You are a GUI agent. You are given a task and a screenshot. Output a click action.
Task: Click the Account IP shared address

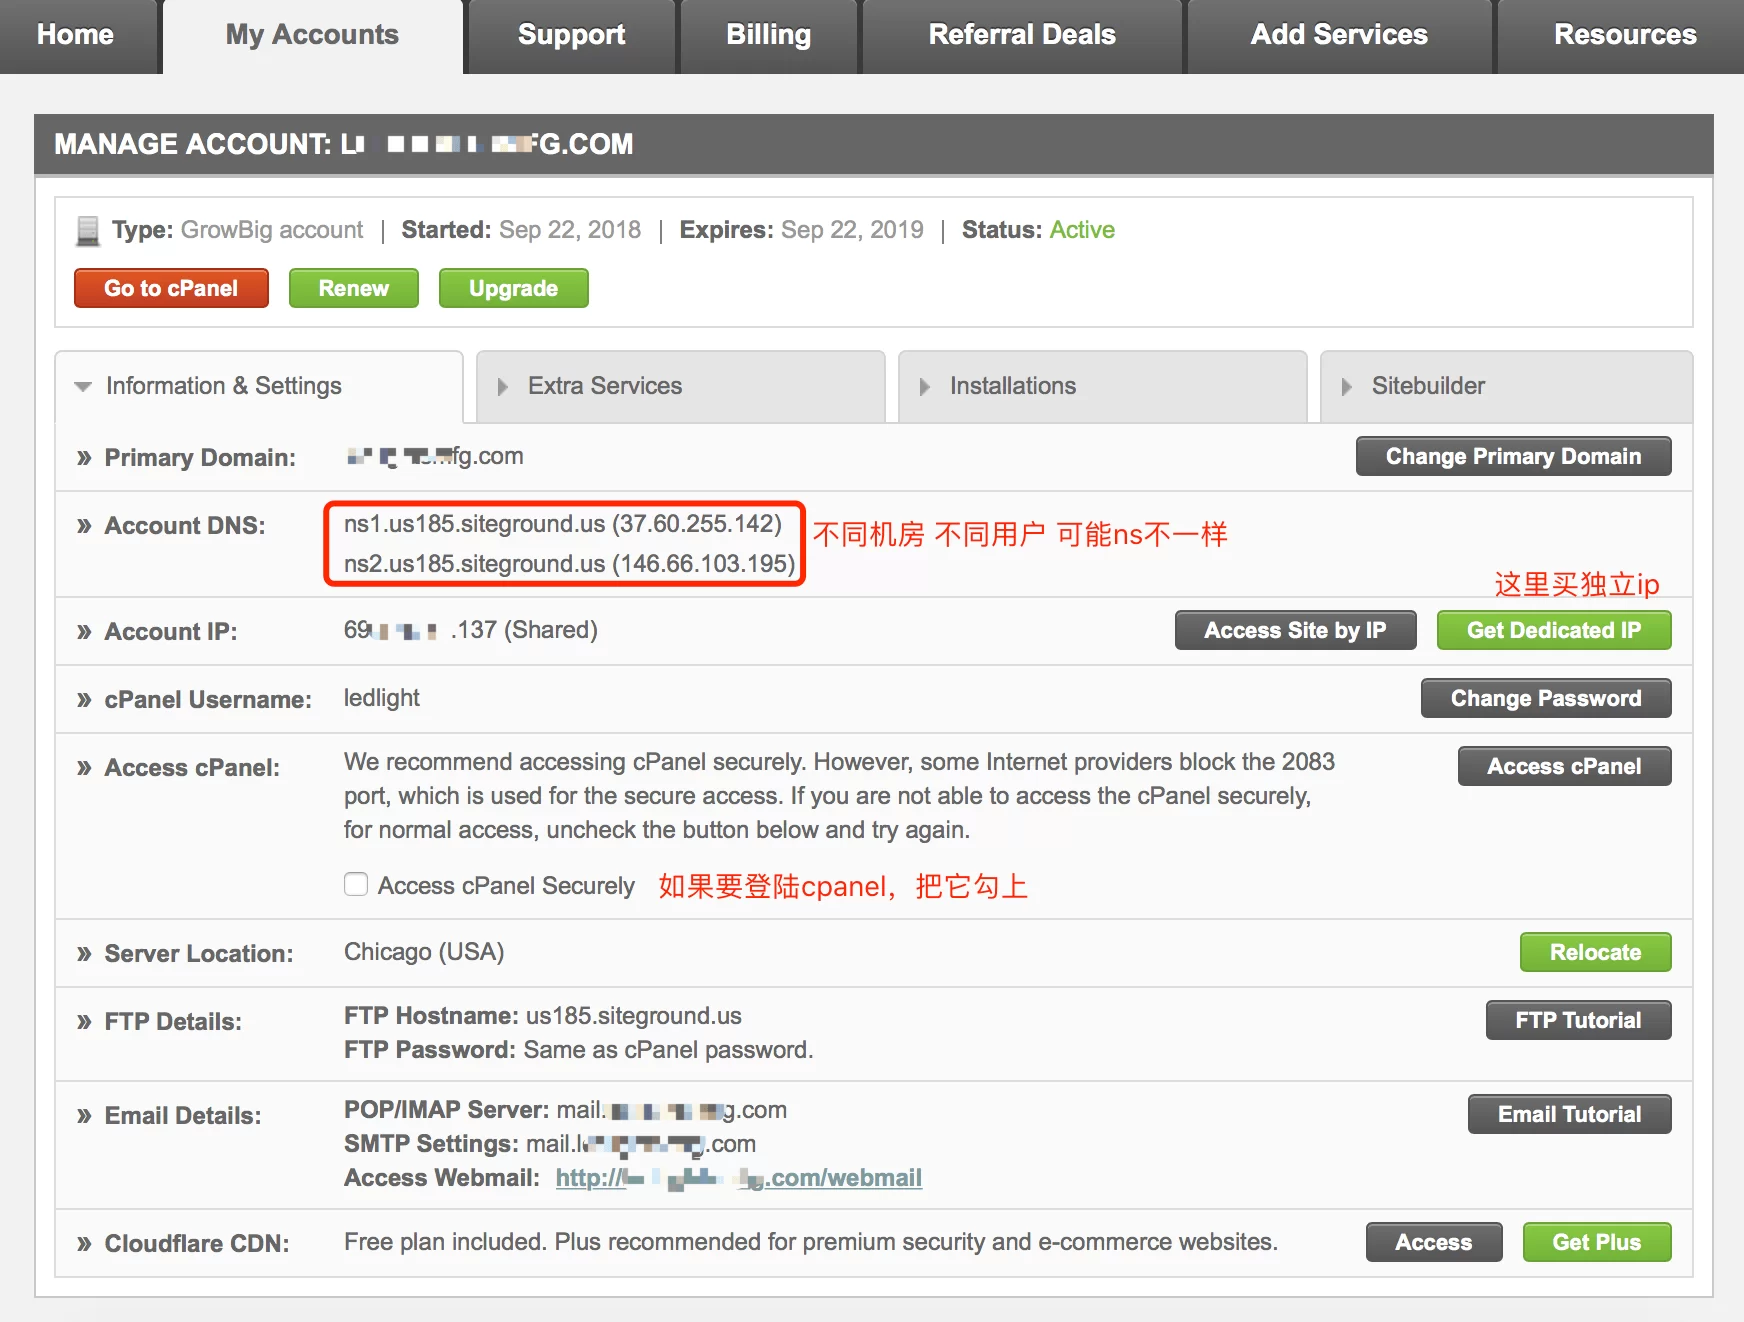click(471, 630)
